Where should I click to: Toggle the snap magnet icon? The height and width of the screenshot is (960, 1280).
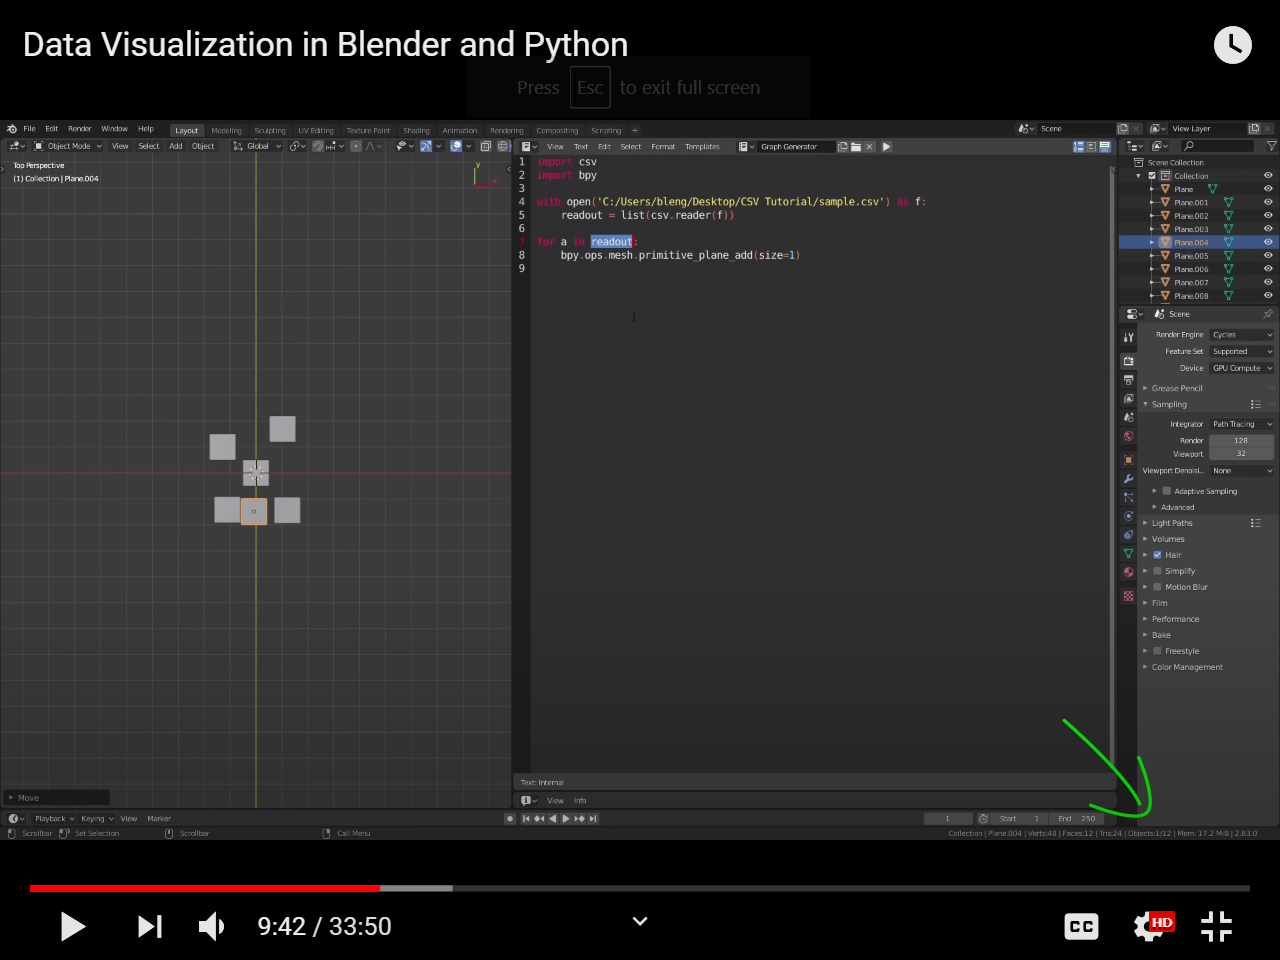pos(317,146)
